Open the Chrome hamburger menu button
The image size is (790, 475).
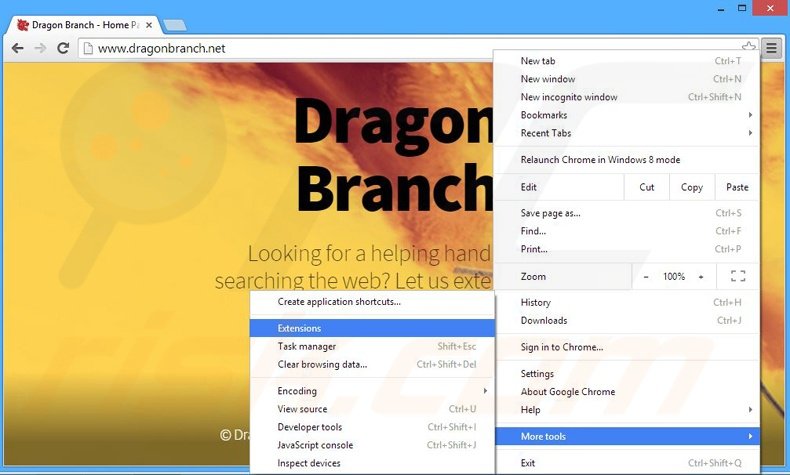pyautogui.click(x=771, y=48)
